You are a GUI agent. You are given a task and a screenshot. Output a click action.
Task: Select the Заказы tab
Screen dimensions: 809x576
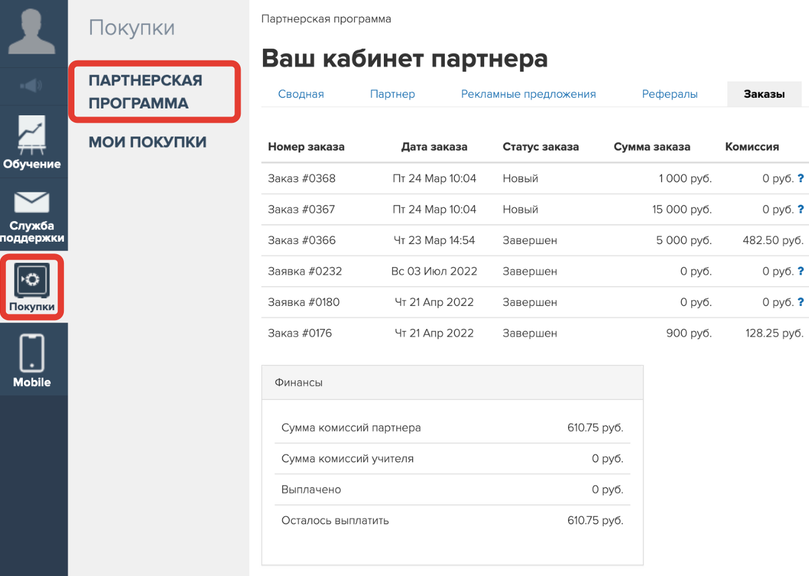764,94
